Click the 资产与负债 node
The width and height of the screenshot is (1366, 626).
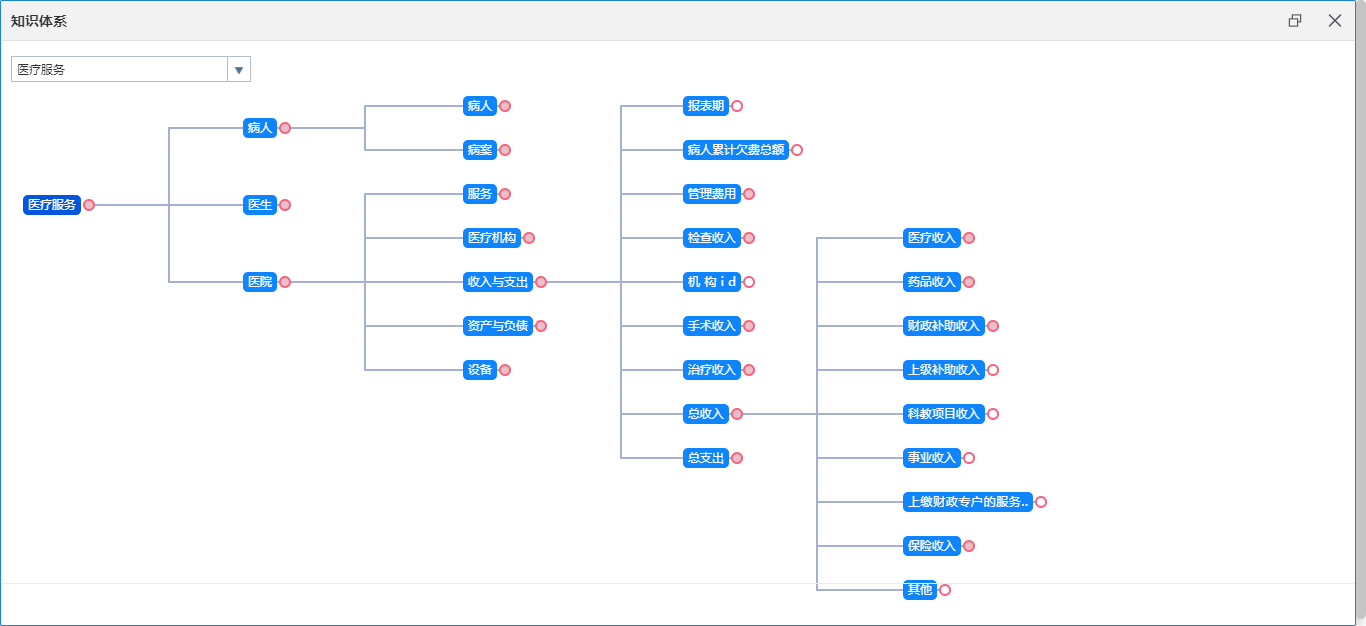coord(497,326)
